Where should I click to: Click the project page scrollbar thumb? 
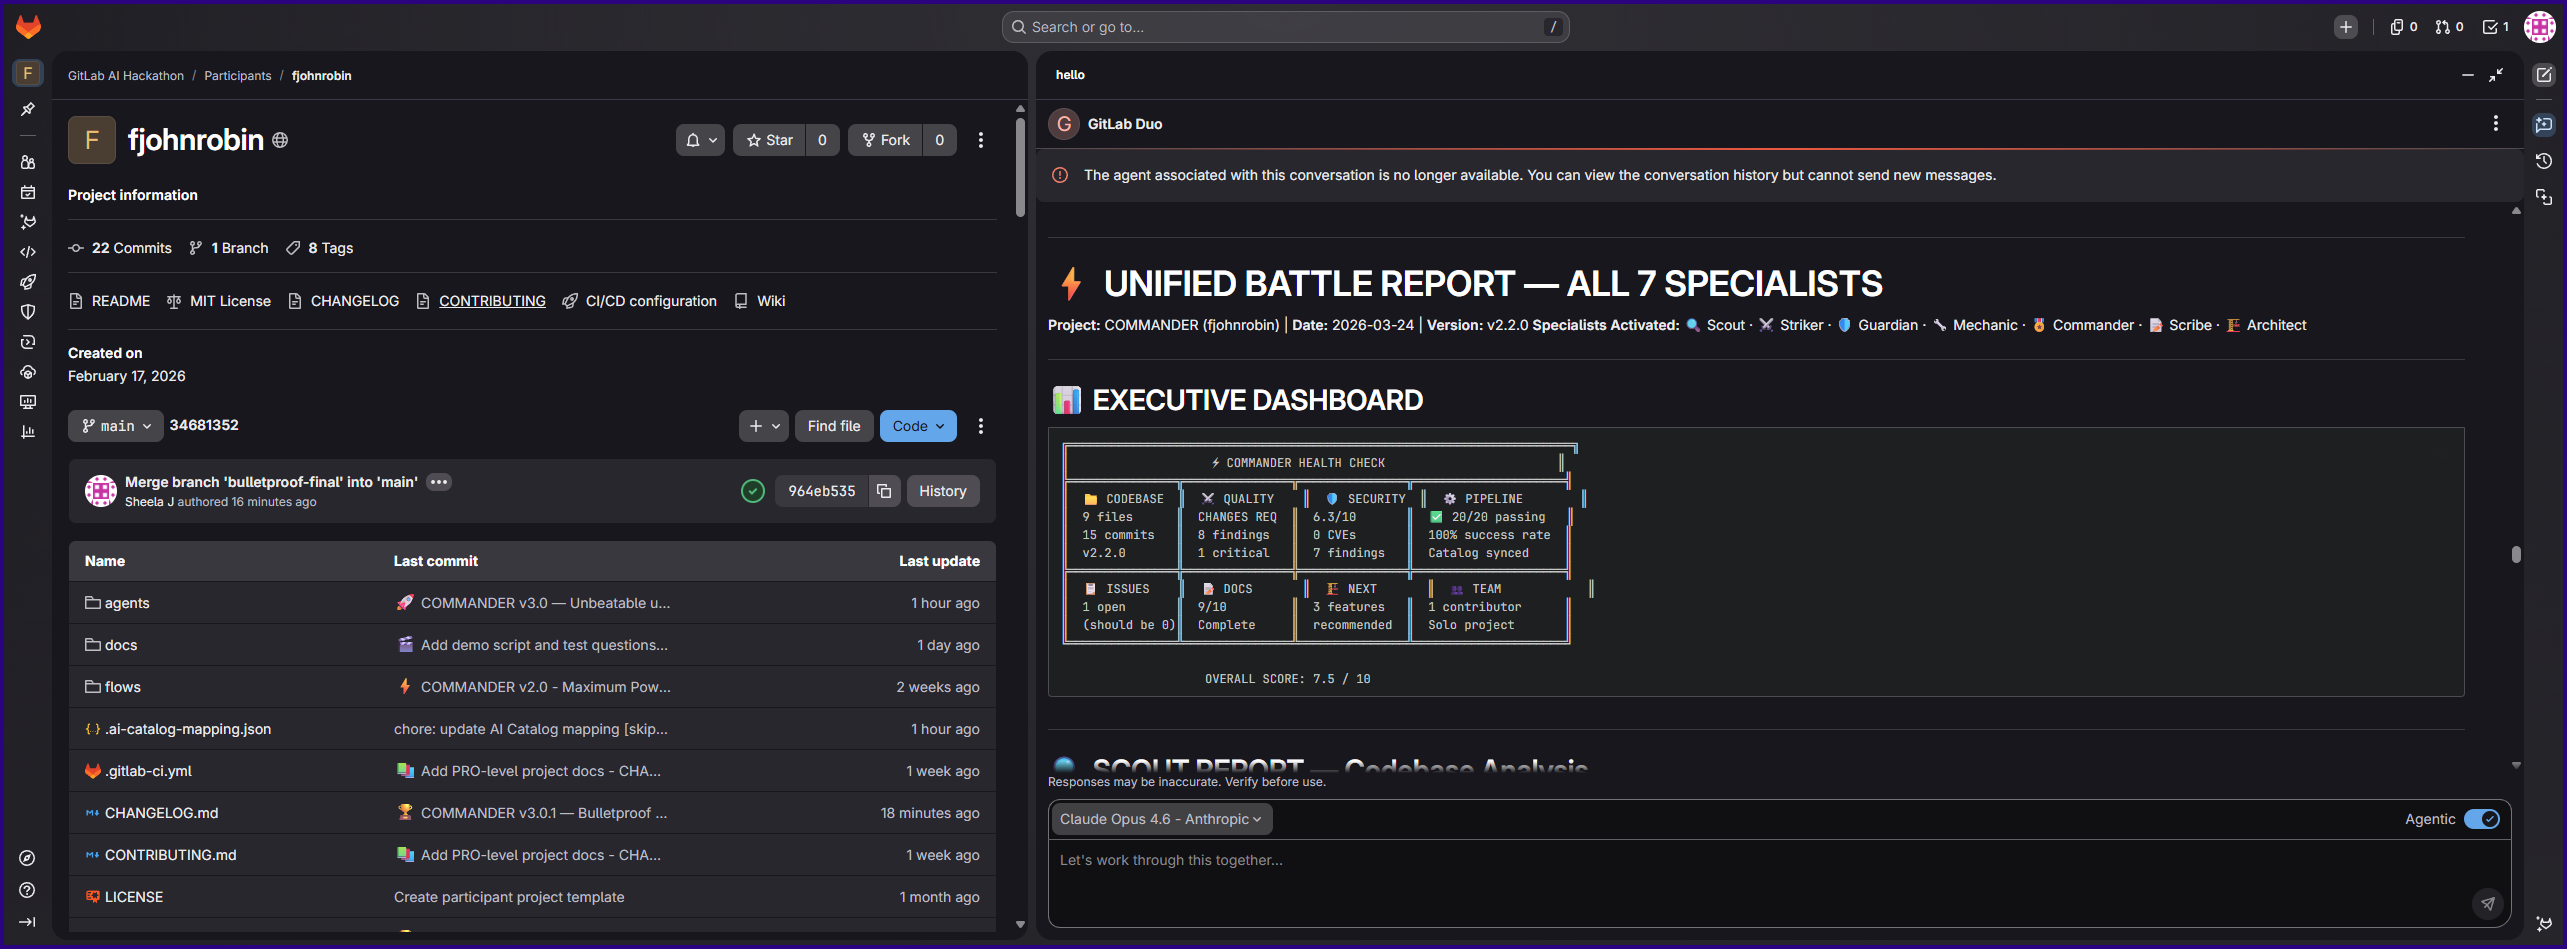(1020, 167)
